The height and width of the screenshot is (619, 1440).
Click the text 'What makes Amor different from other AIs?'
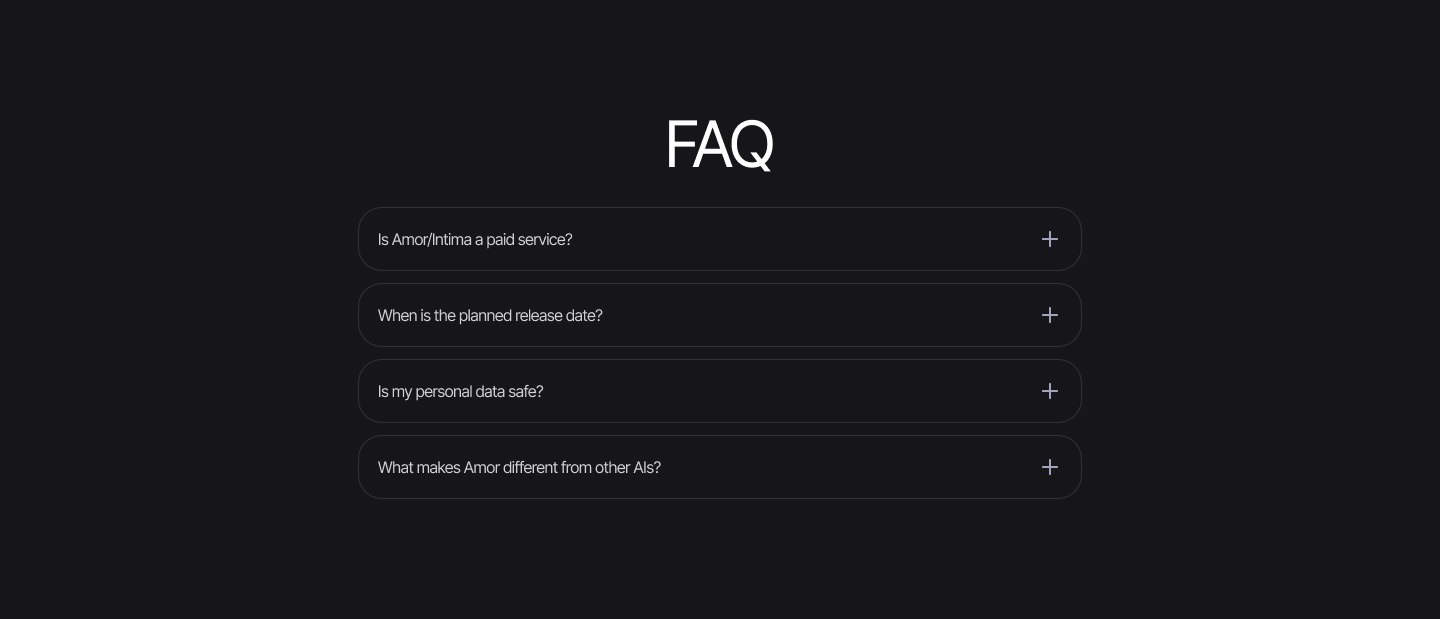coord(519,468)
